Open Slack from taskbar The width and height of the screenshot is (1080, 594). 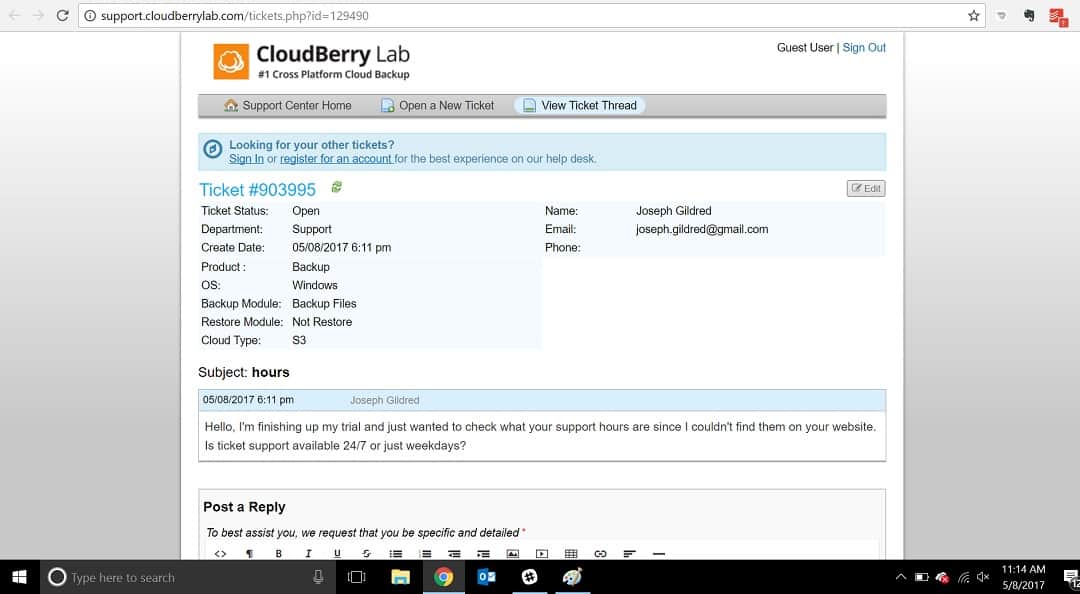[x=530, y=577]
